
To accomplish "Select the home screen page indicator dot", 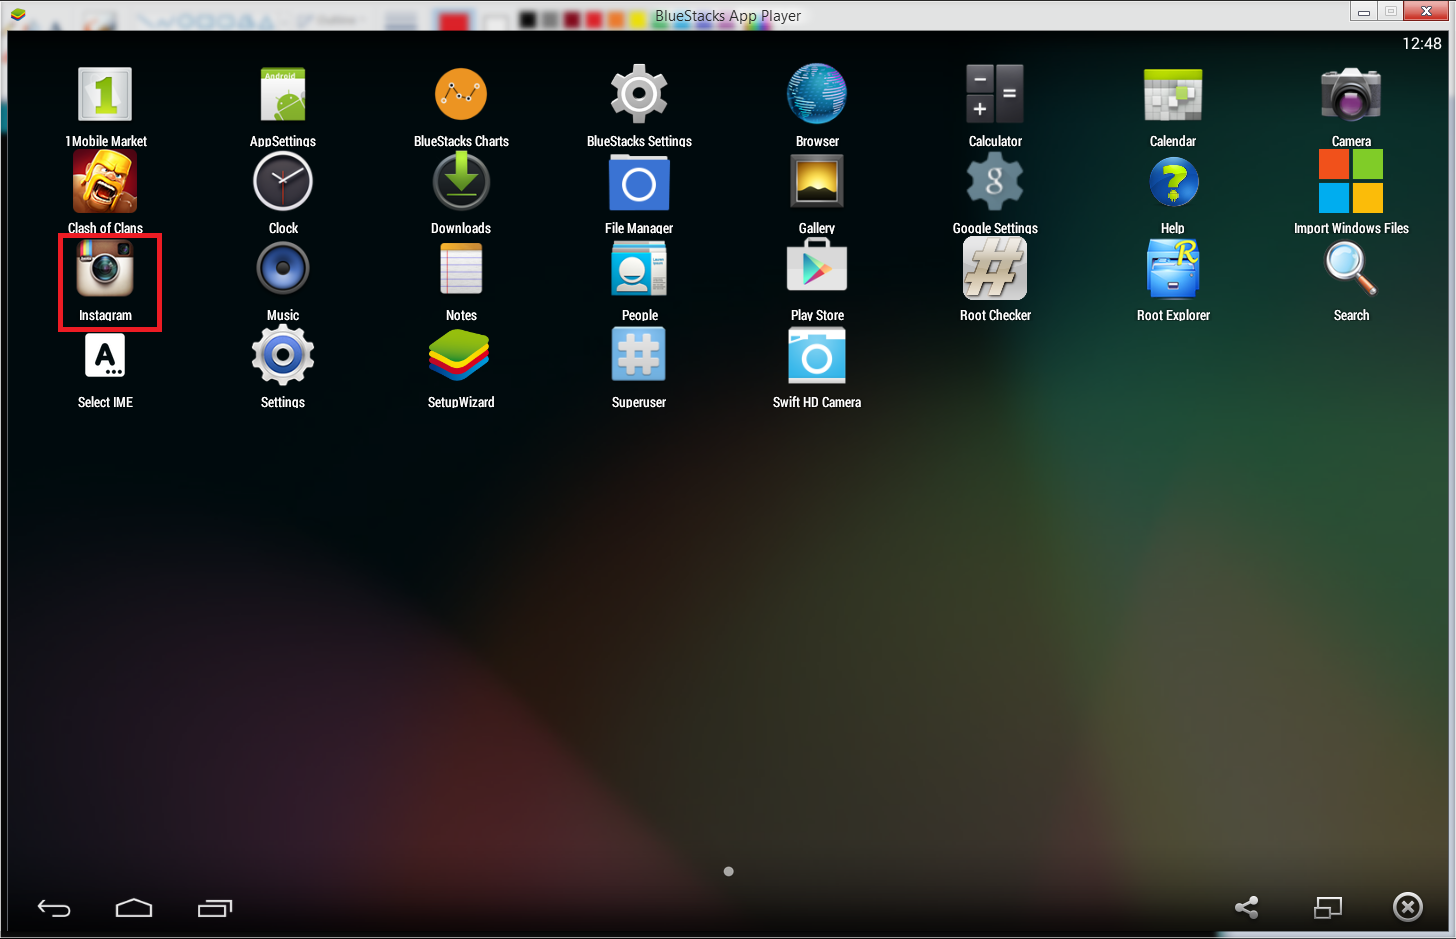I will pyautogui.click(x=729, y=871).
